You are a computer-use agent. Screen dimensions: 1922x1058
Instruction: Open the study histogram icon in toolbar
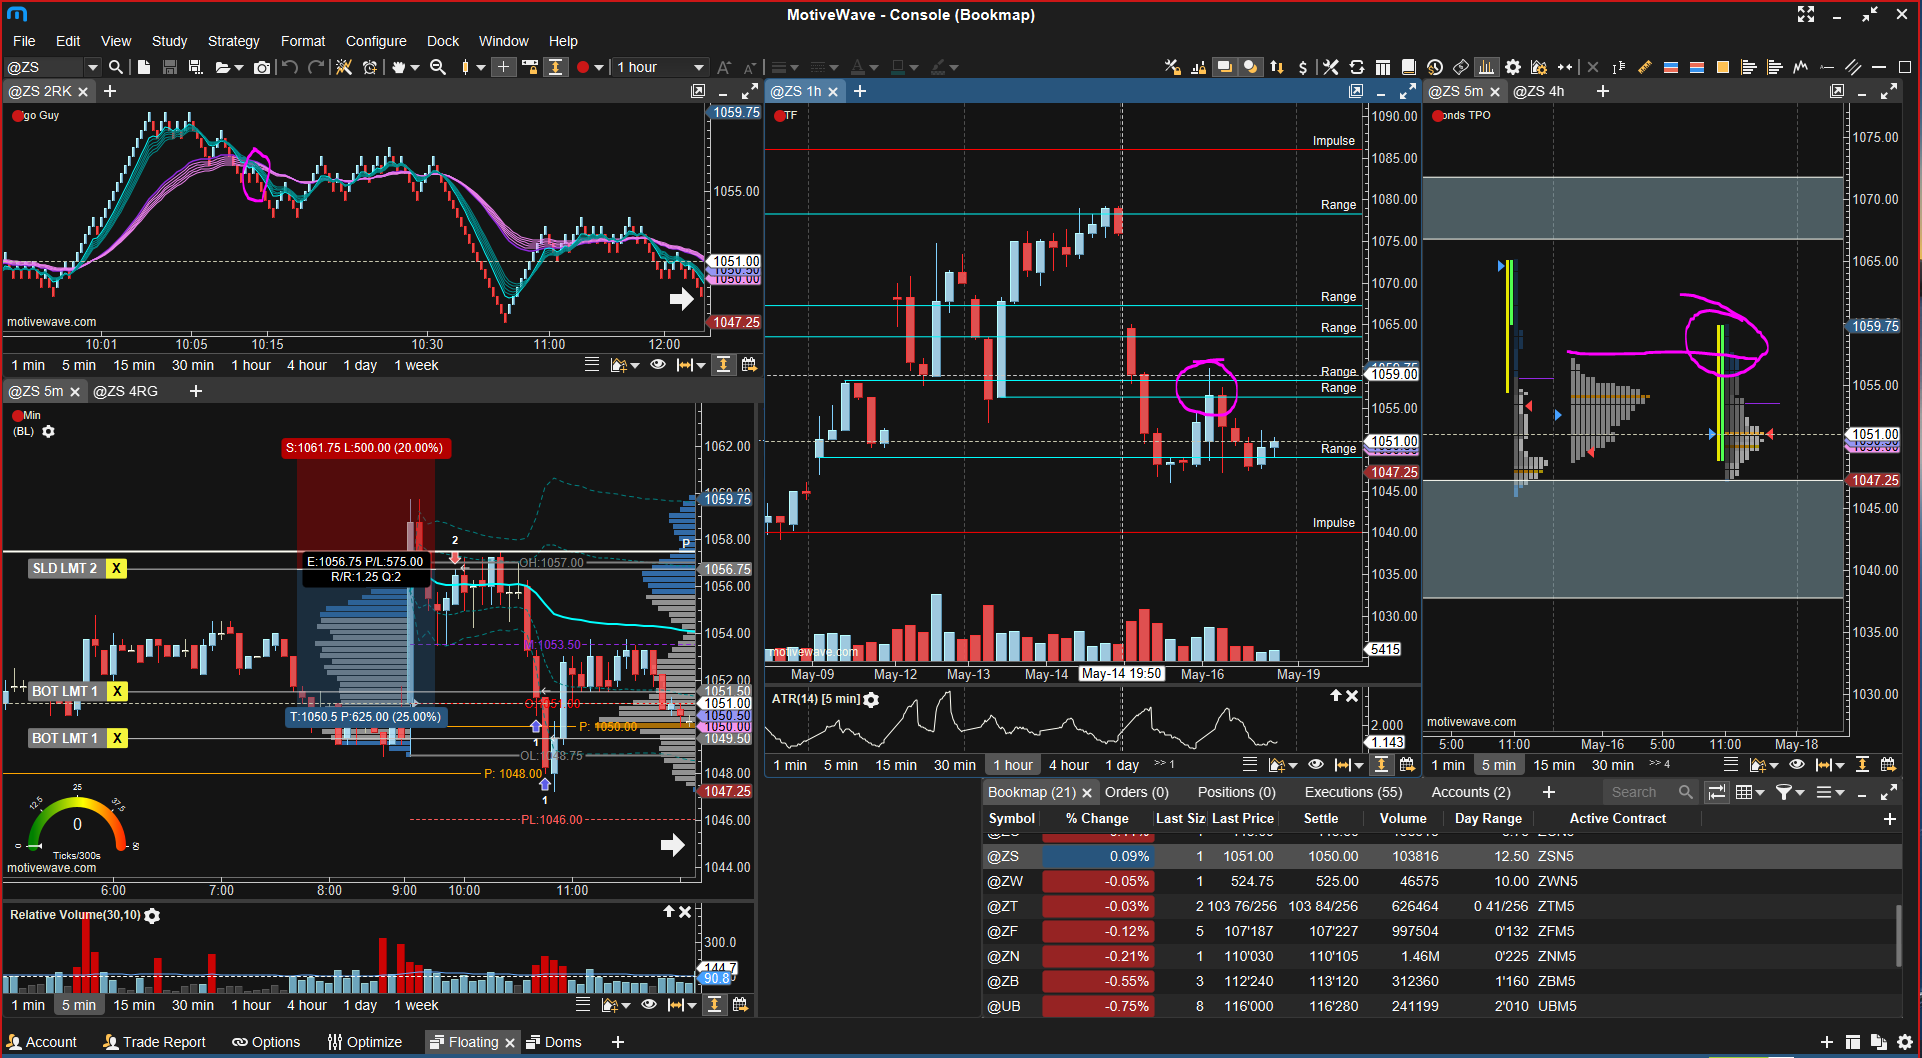point(1487,67)
